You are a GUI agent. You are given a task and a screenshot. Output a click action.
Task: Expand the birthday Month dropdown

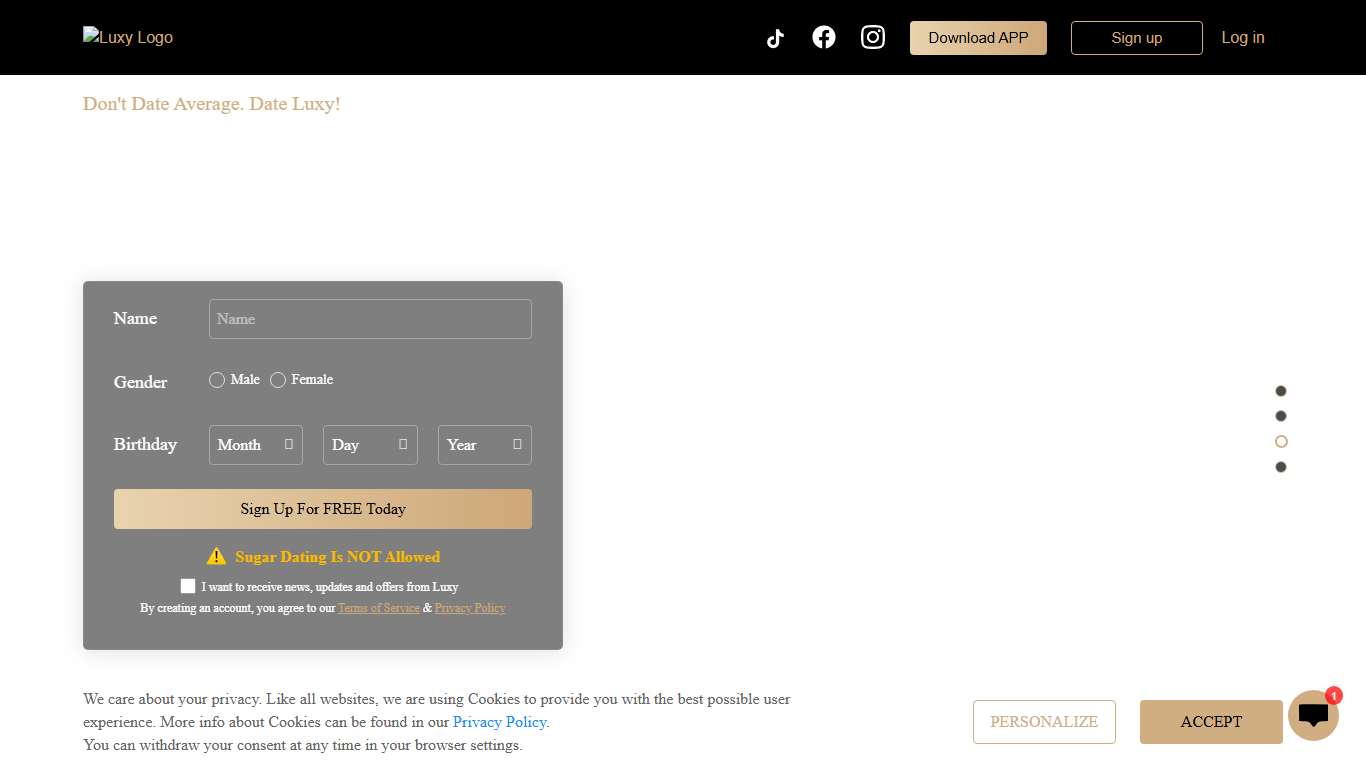click(x=255, y=445)
